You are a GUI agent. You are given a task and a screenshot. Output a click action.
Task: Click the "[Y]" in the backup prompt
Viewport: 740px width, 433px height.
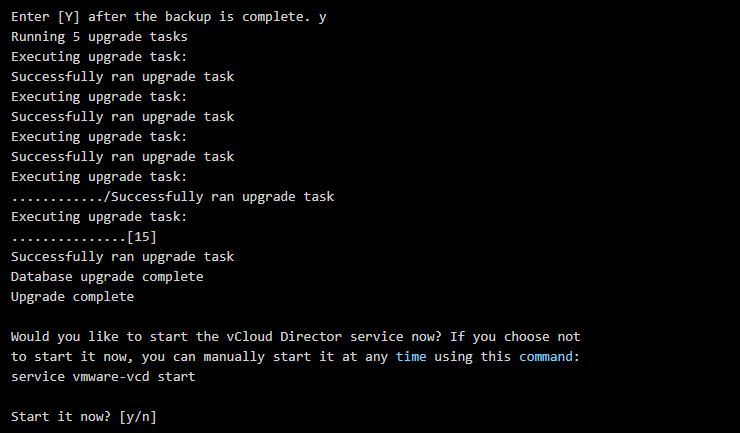[x=72, y=16]
